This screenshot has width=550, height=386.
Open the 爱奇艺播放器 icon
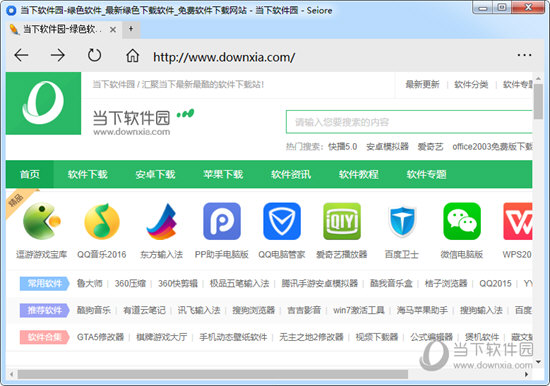coord(342,221)
